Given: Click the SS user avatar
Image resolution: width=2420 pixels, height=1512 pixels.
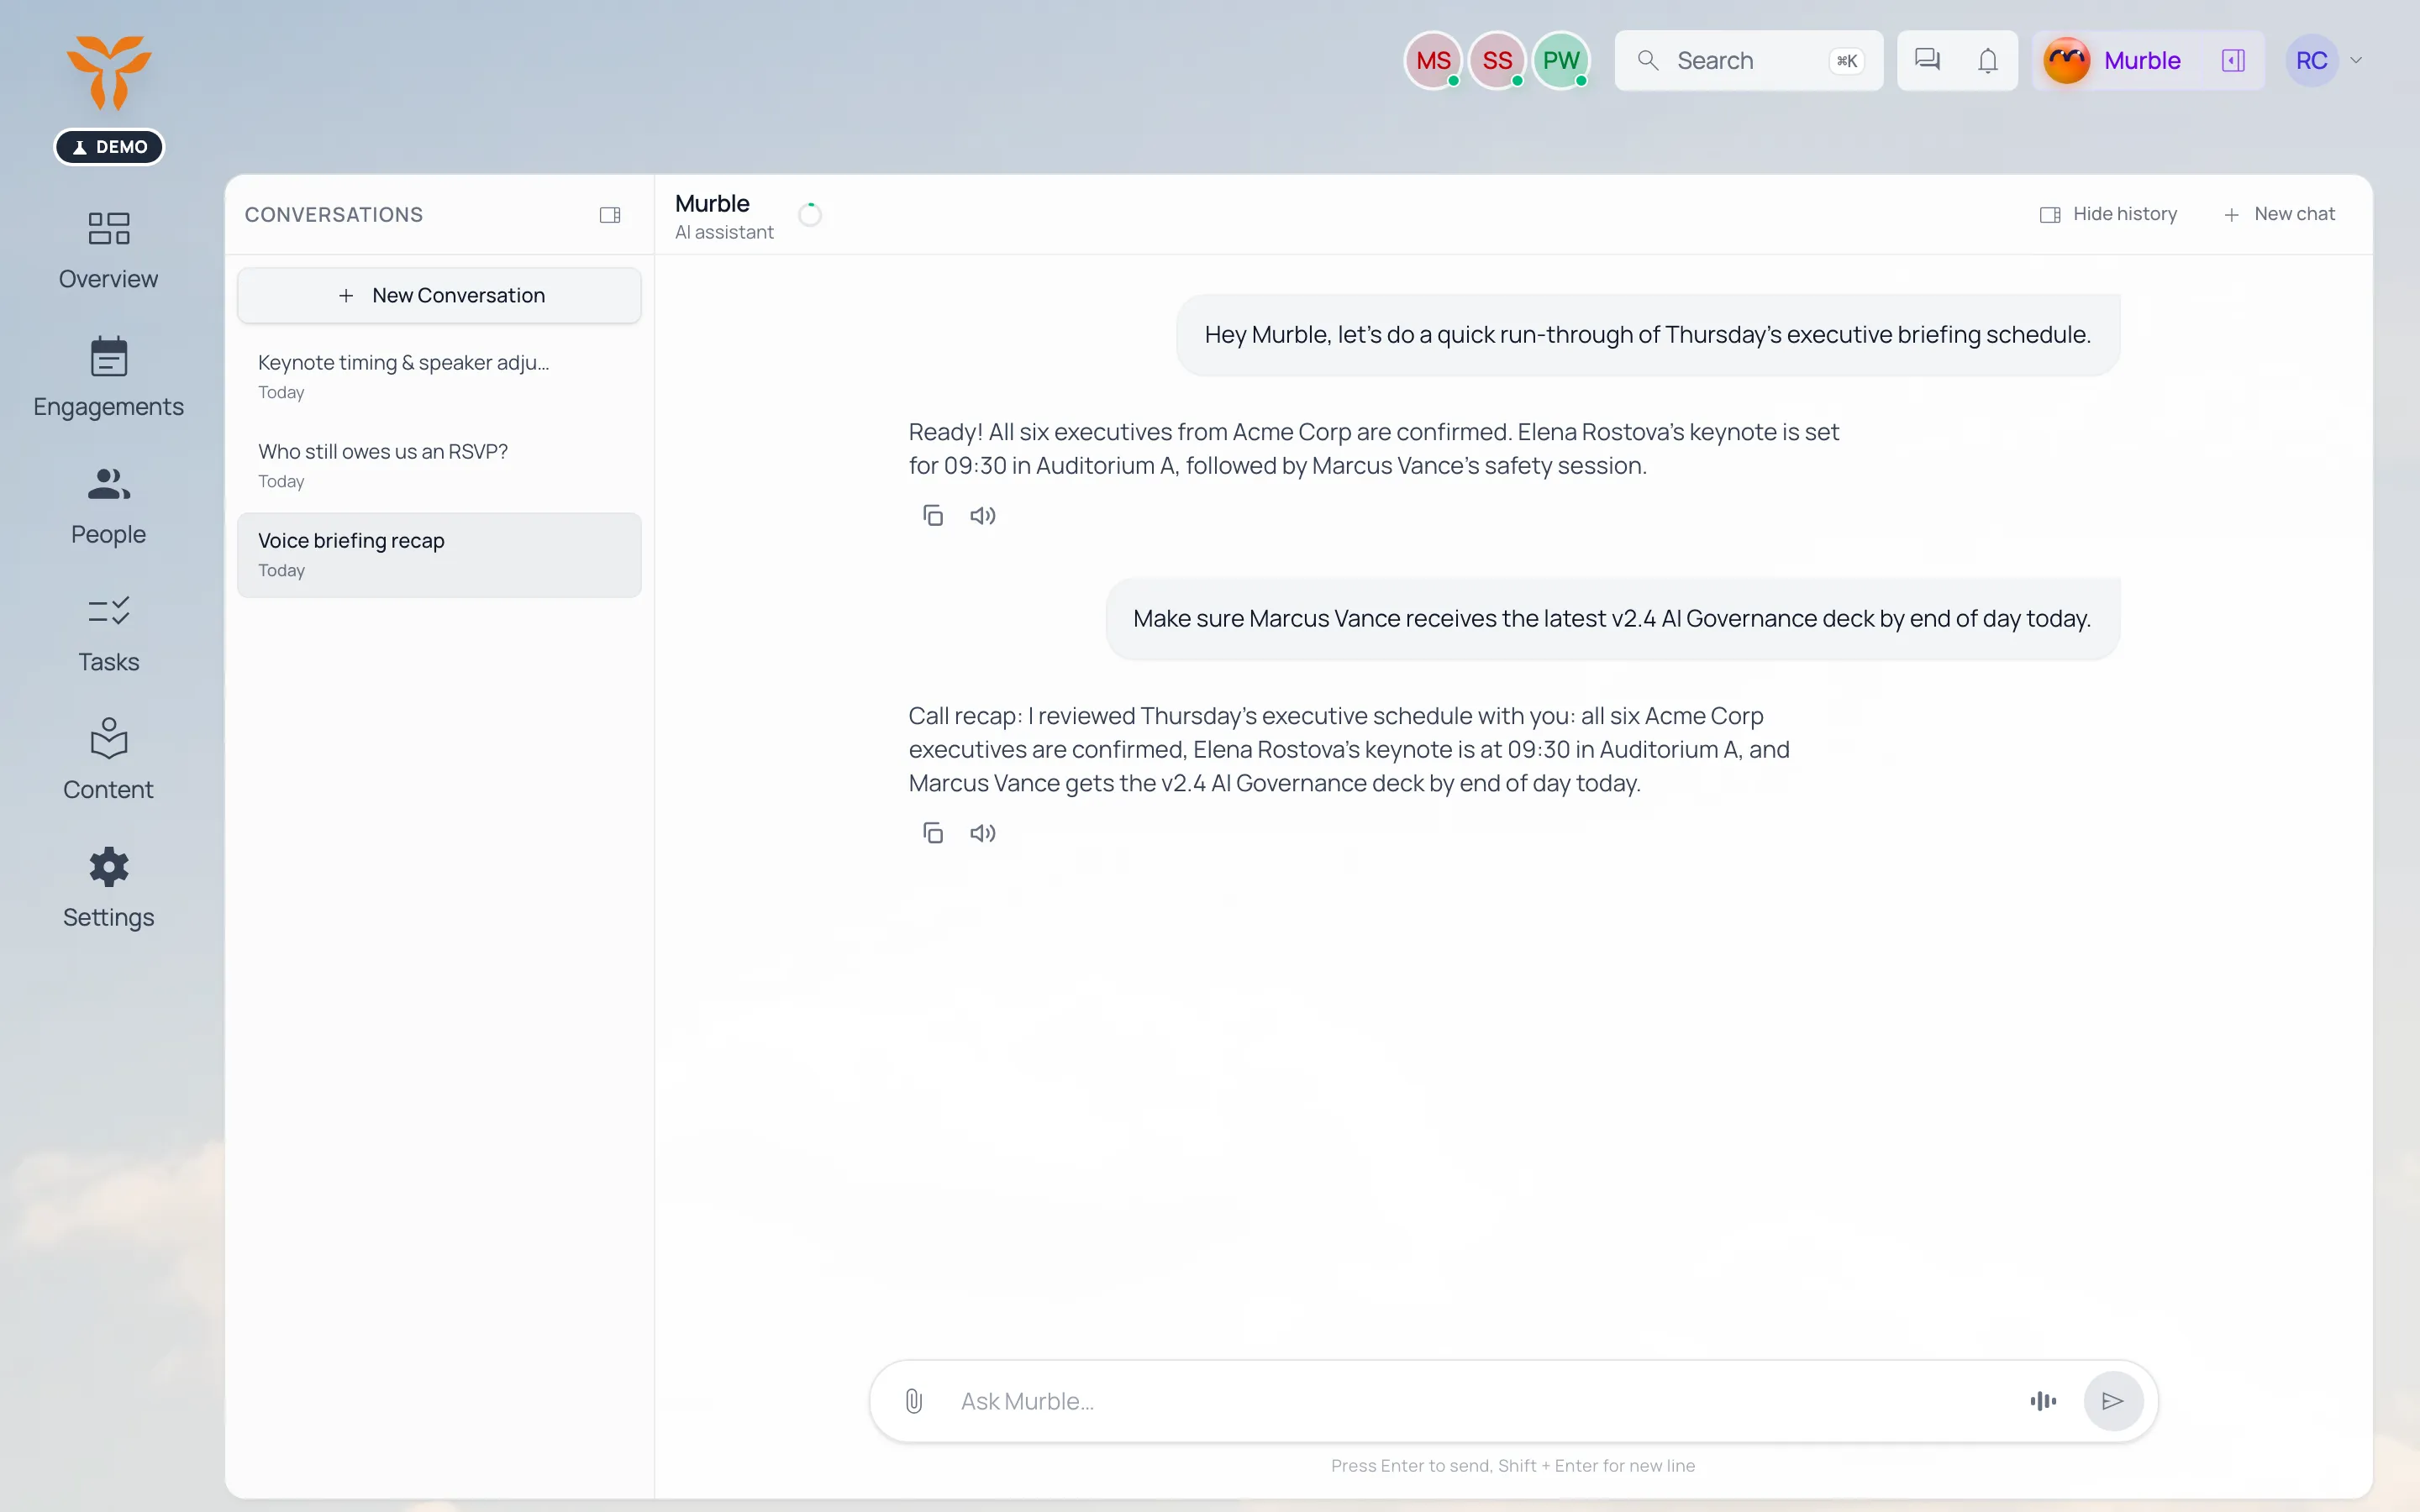Looking at the screenshot, I should [x=1497, y=60].
